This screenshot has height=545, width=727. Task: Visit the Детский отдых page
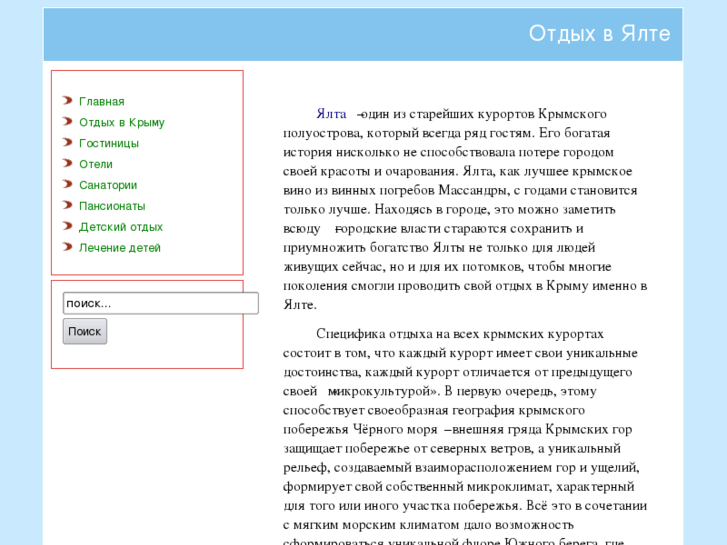pos(121,228)
